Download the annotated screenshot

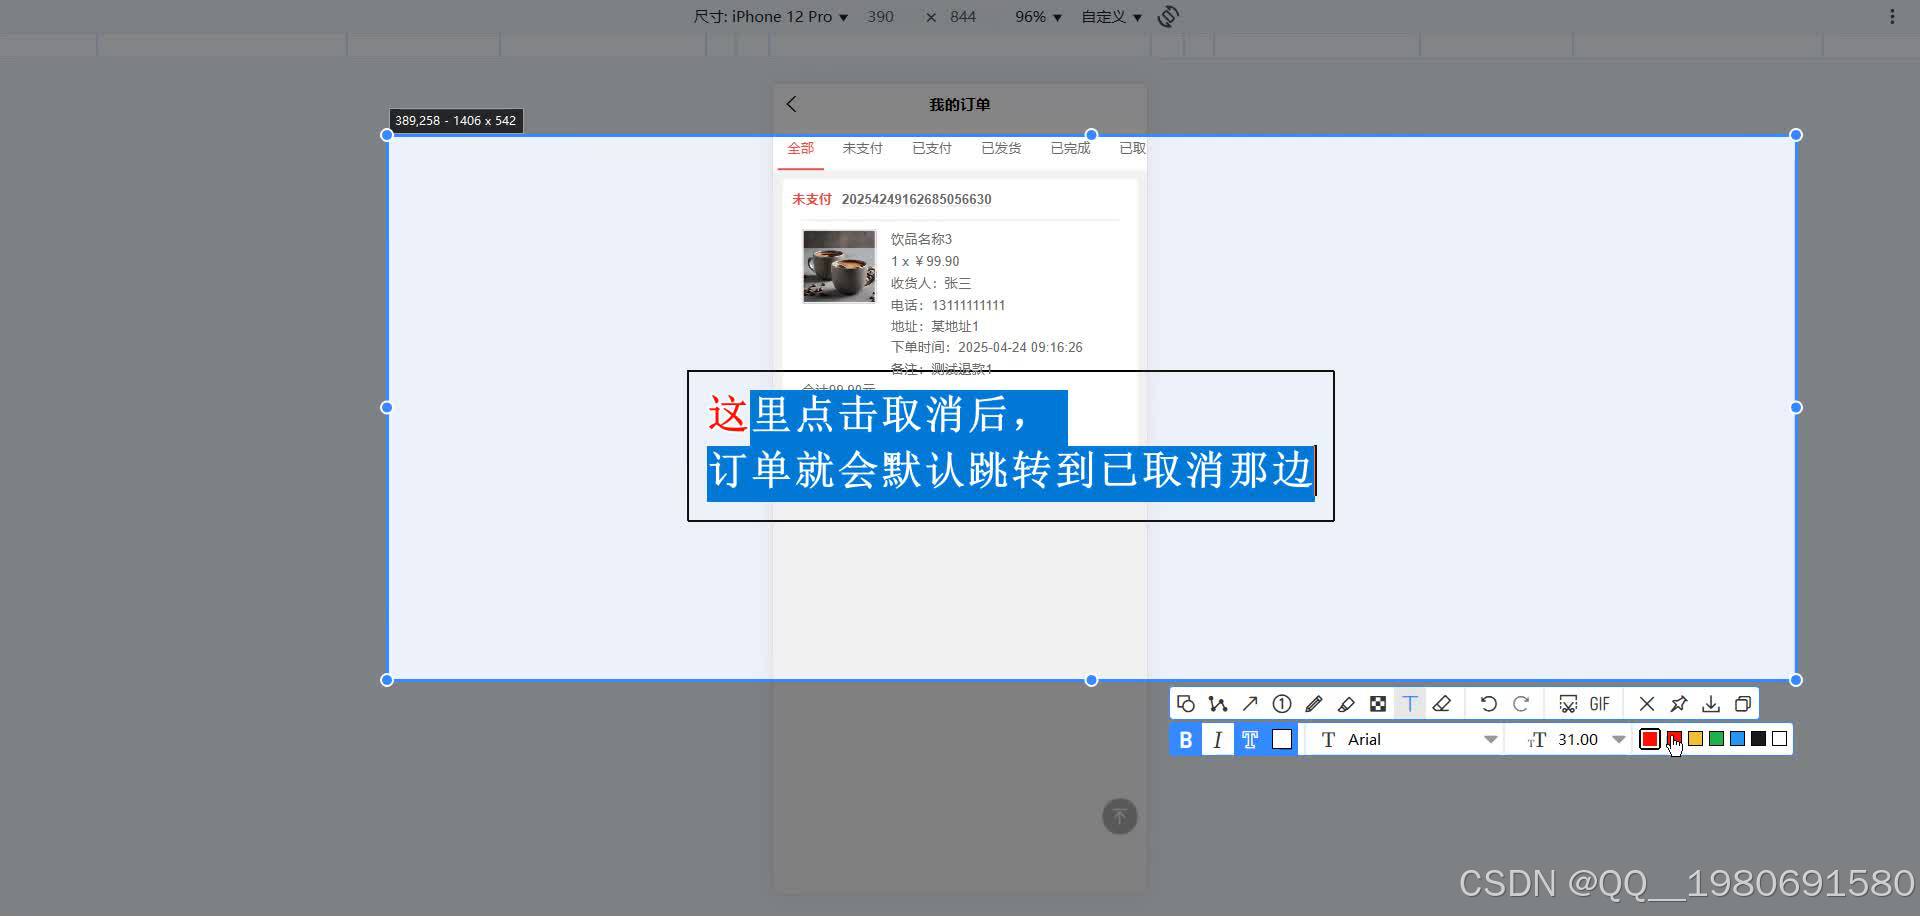click(1711, 703)
